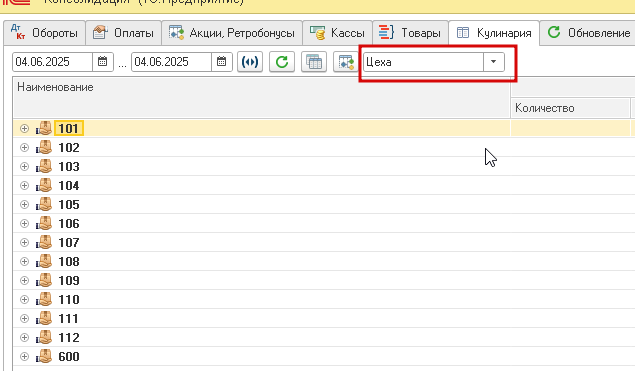635x371 pixels.
Task: Open the Цеха dropdown arrow
Action: tap(494, 62)
